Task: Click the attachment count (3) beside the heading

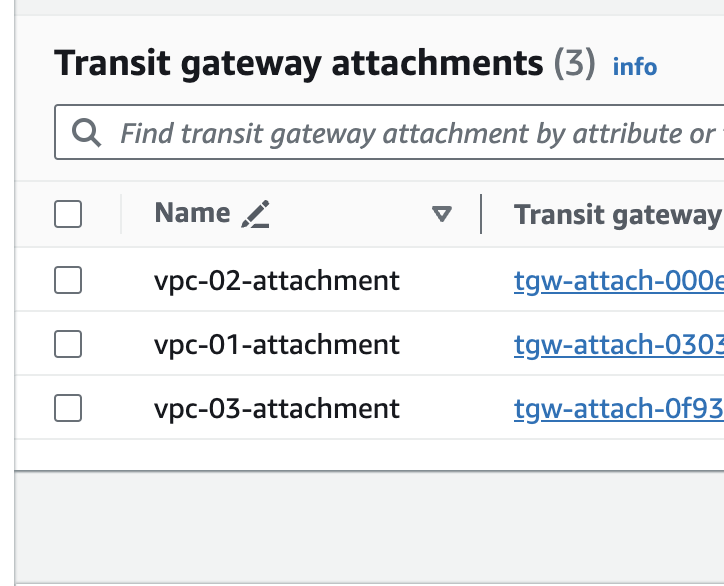Action: 575,64
